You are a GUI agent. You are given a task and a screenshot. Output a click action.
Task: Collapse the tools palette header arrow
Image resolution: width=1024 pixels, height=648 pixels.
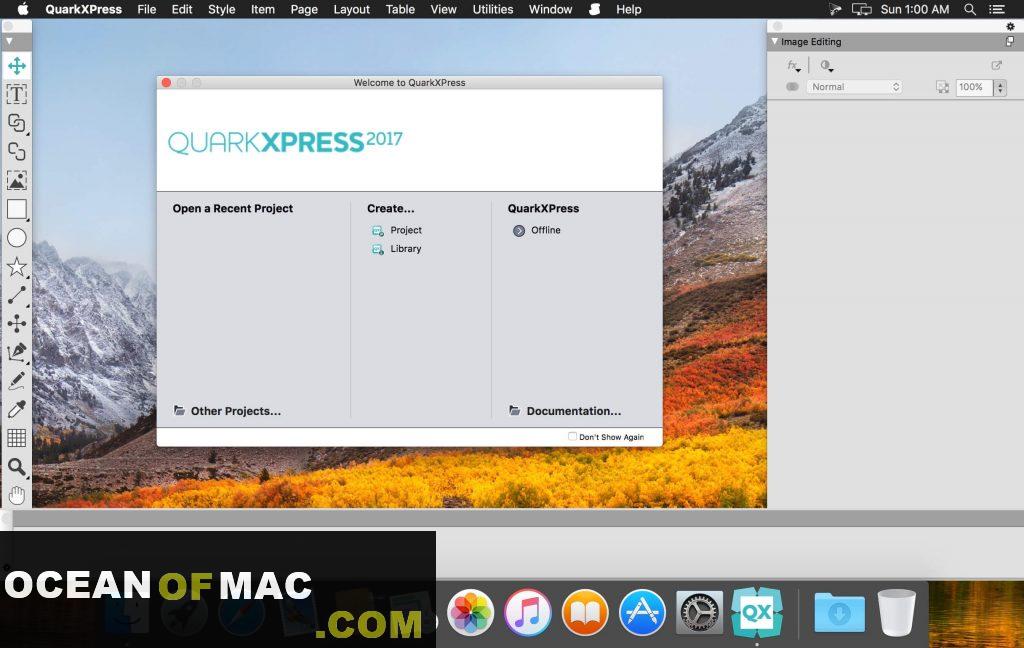[8, 41]
